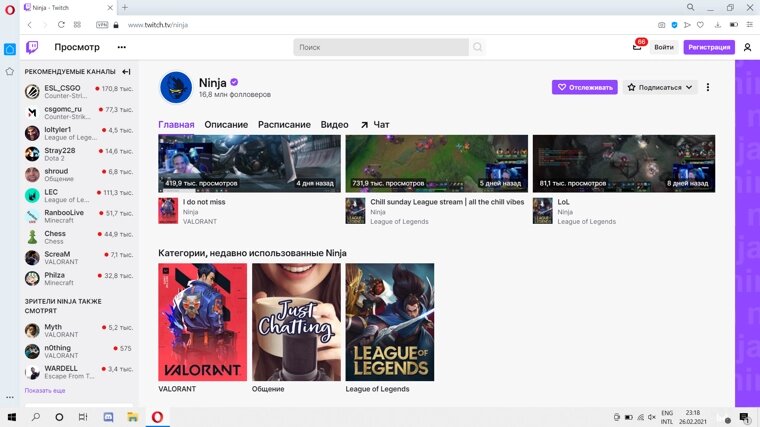Click the verified badge next to Ninja
The width and height of the screenshot is (760, 427).
click(234, 82)
